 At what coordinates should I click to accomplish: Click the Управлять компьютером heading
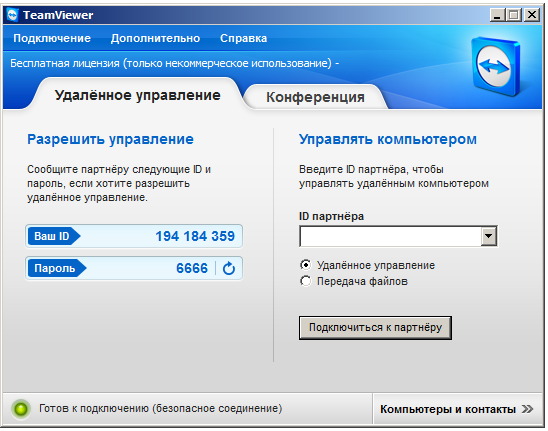click(388, 139)
